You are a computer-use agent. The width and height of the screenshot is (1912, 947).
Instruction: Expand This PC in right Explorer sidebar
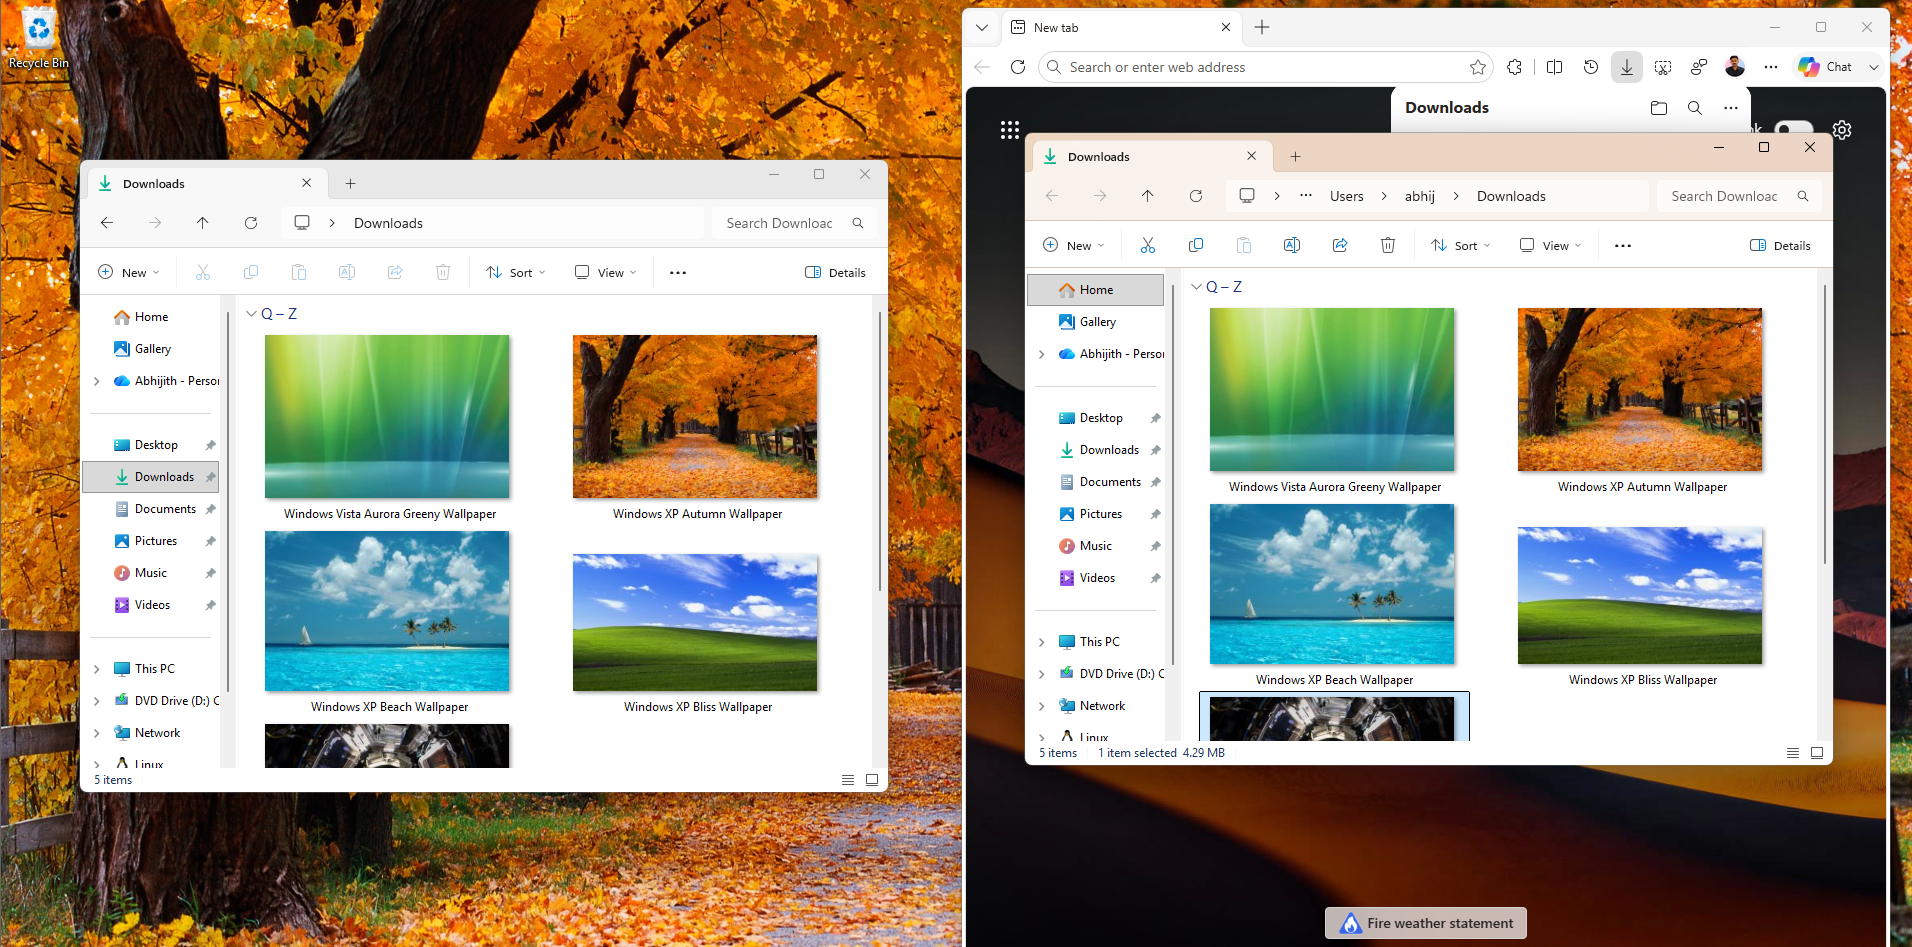(1042, 642)
